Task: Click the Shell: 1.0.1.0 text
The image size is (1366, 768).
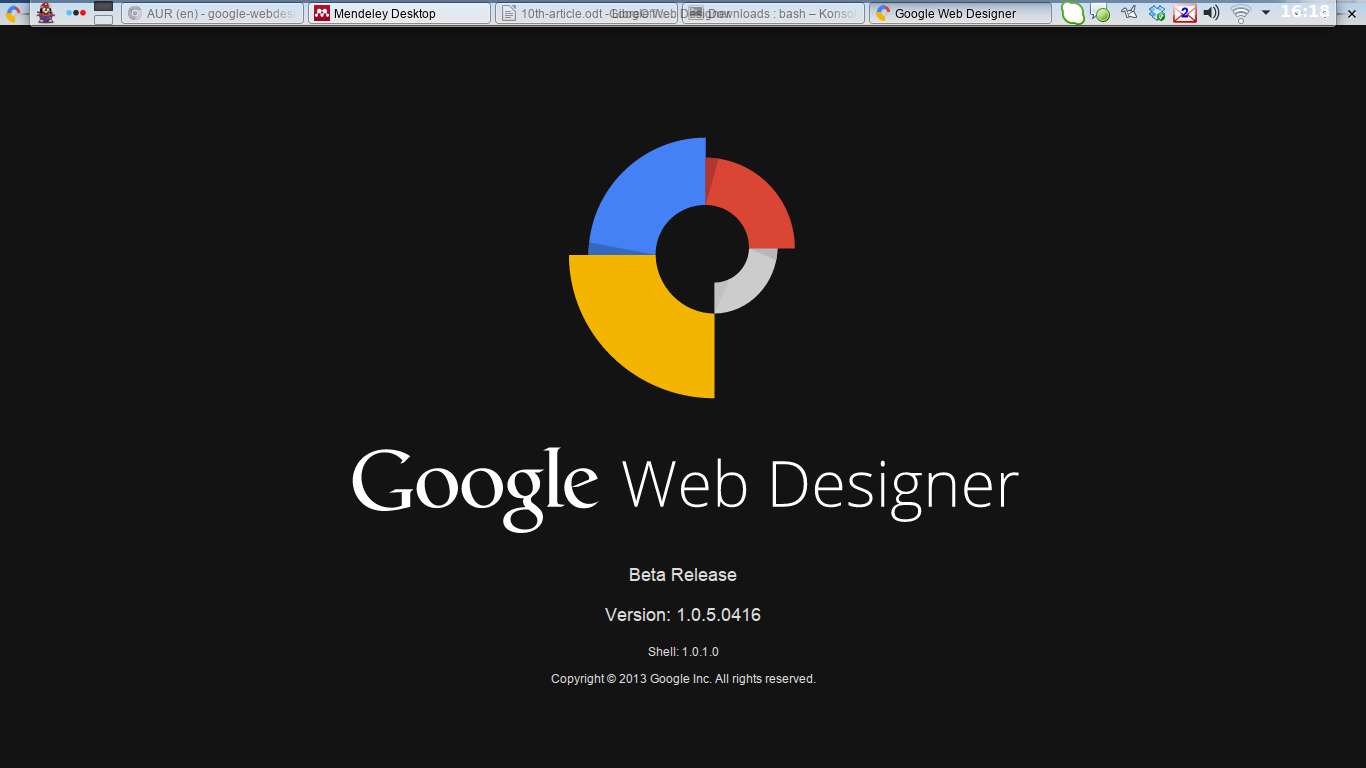Action: (683, 652)
